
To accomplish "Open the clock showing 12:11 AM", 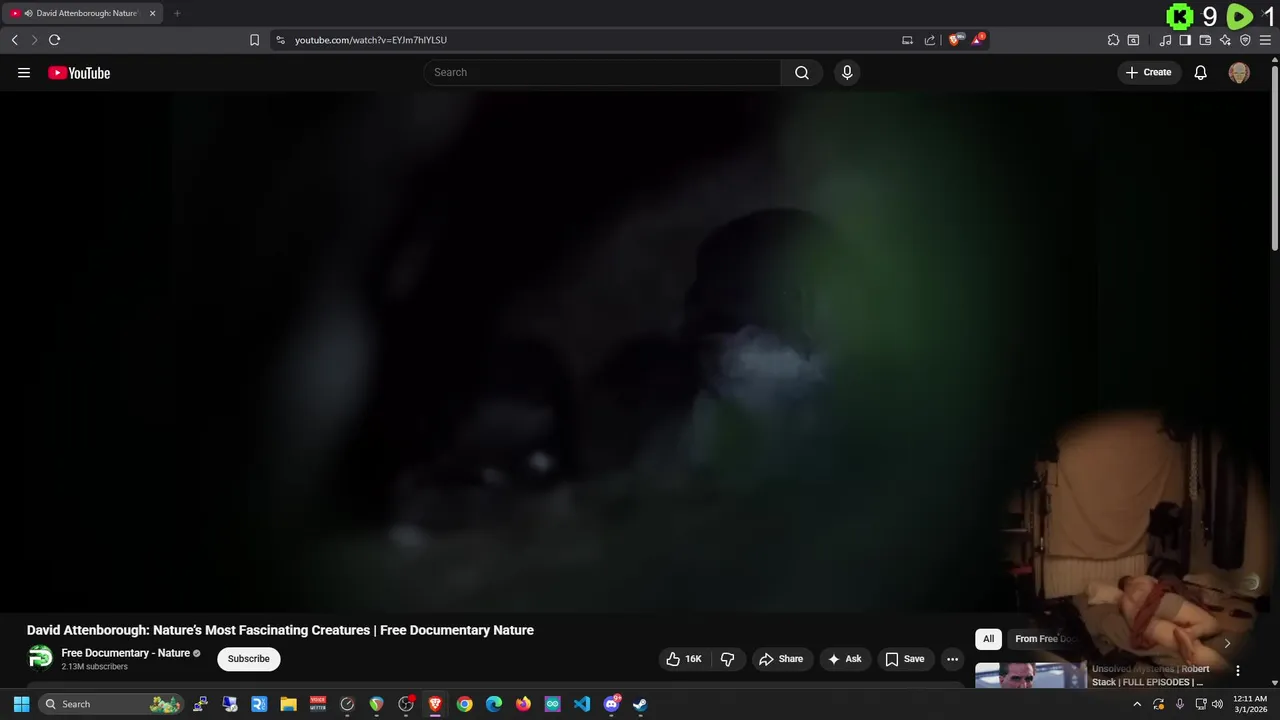I will pos(1250,704).
